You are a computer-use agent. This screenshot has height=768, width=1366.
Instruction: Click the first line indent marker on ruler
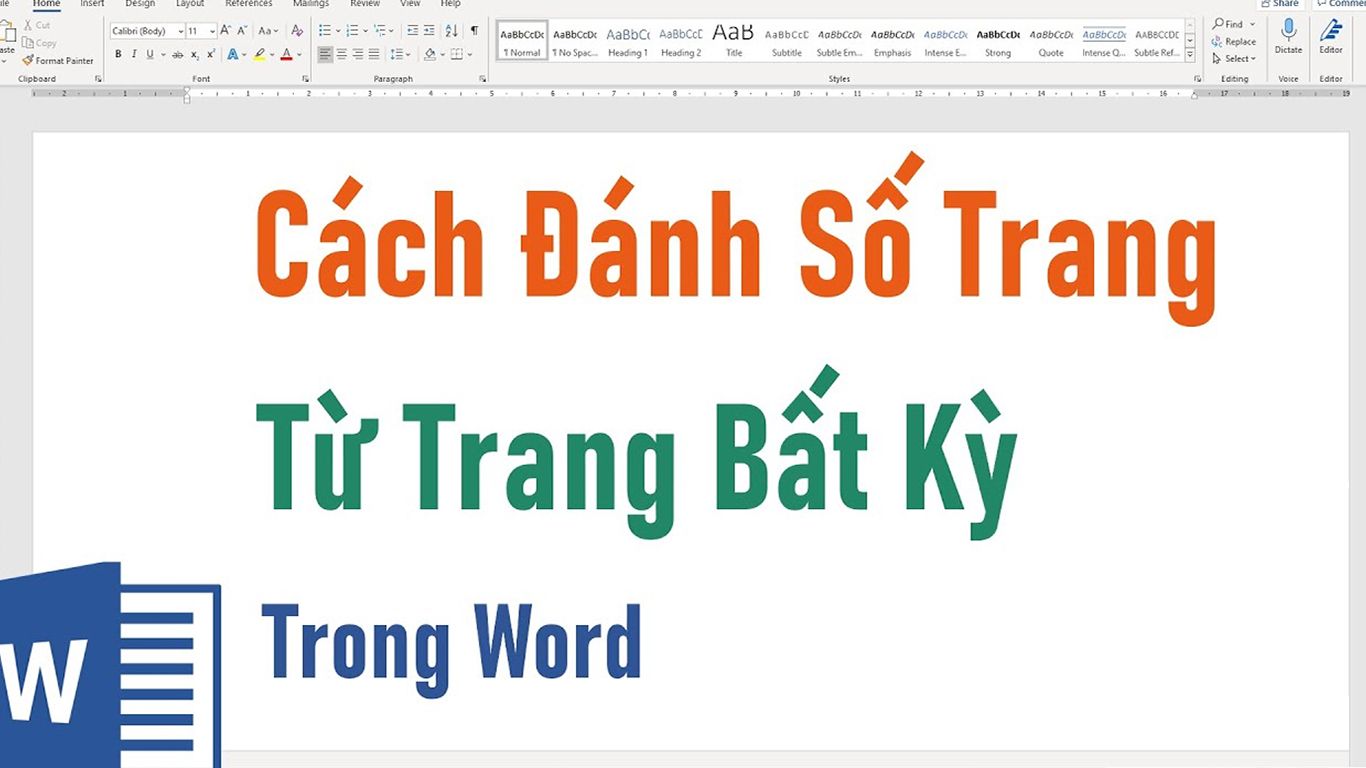pyautogui.click(x=187, y=90)
